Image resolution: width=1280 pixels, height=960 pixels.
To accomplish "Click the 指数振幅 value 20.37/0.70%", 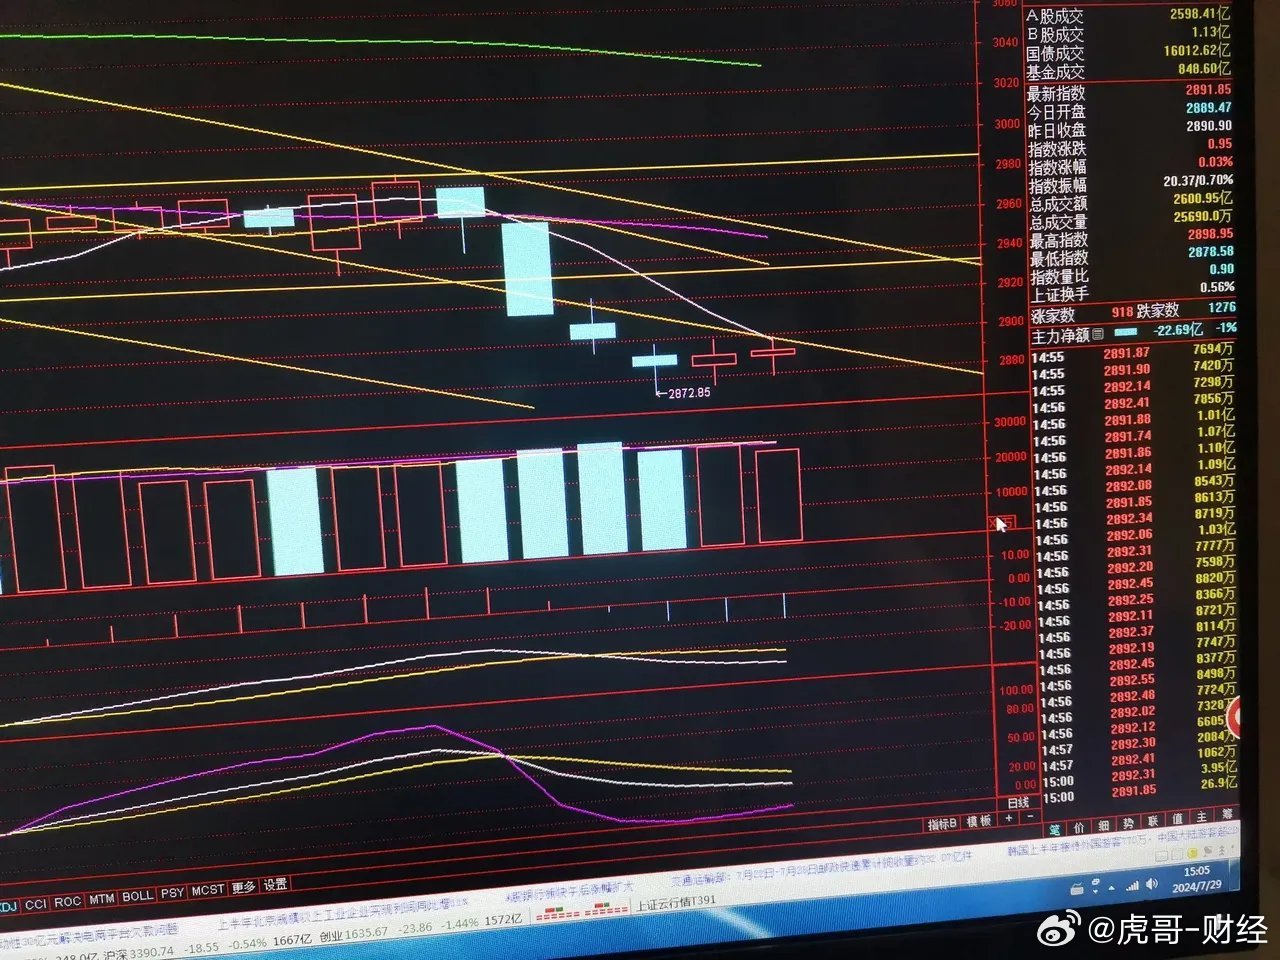I will 1198,180.
